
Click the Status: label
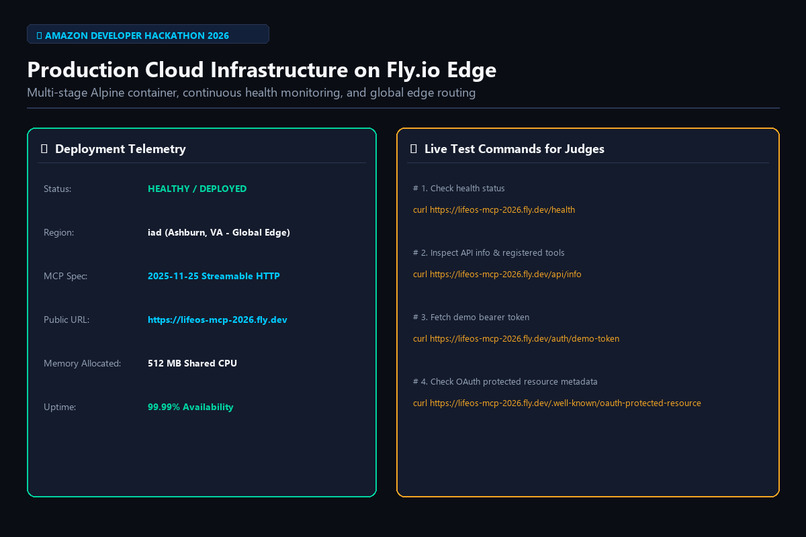point(58,189)
